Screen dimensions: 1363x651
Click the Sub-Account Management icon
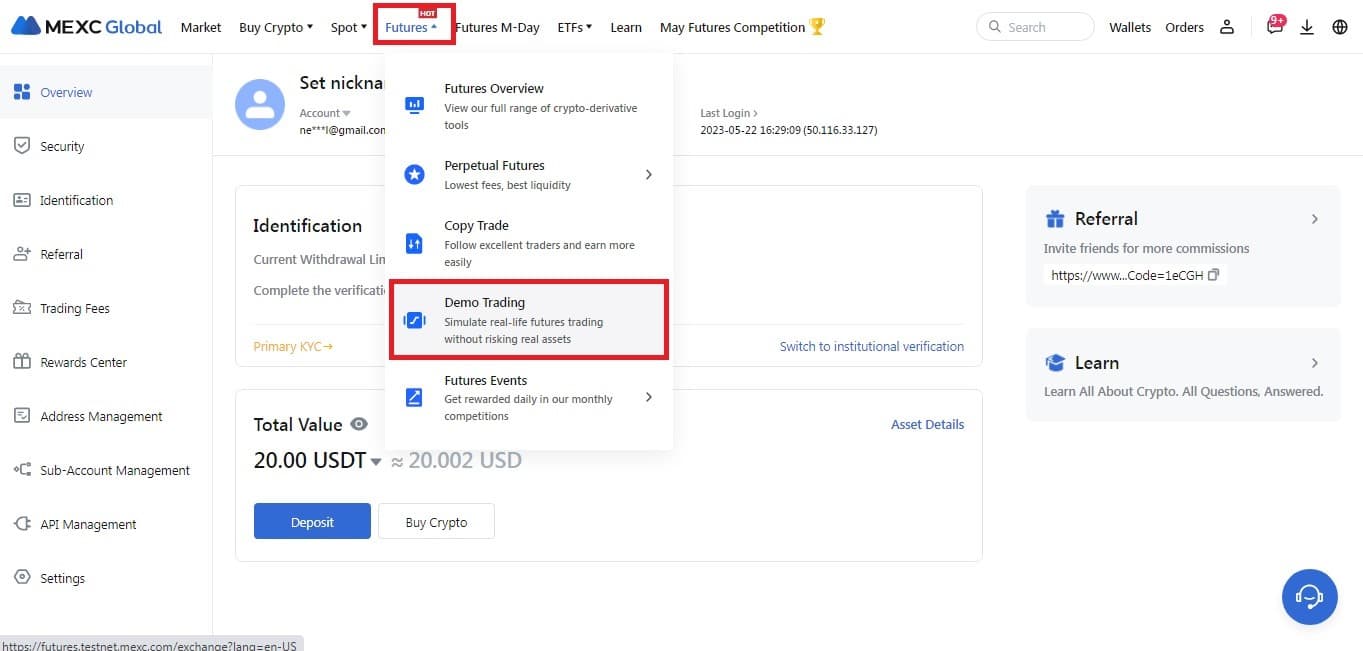(x=22, y=470)
